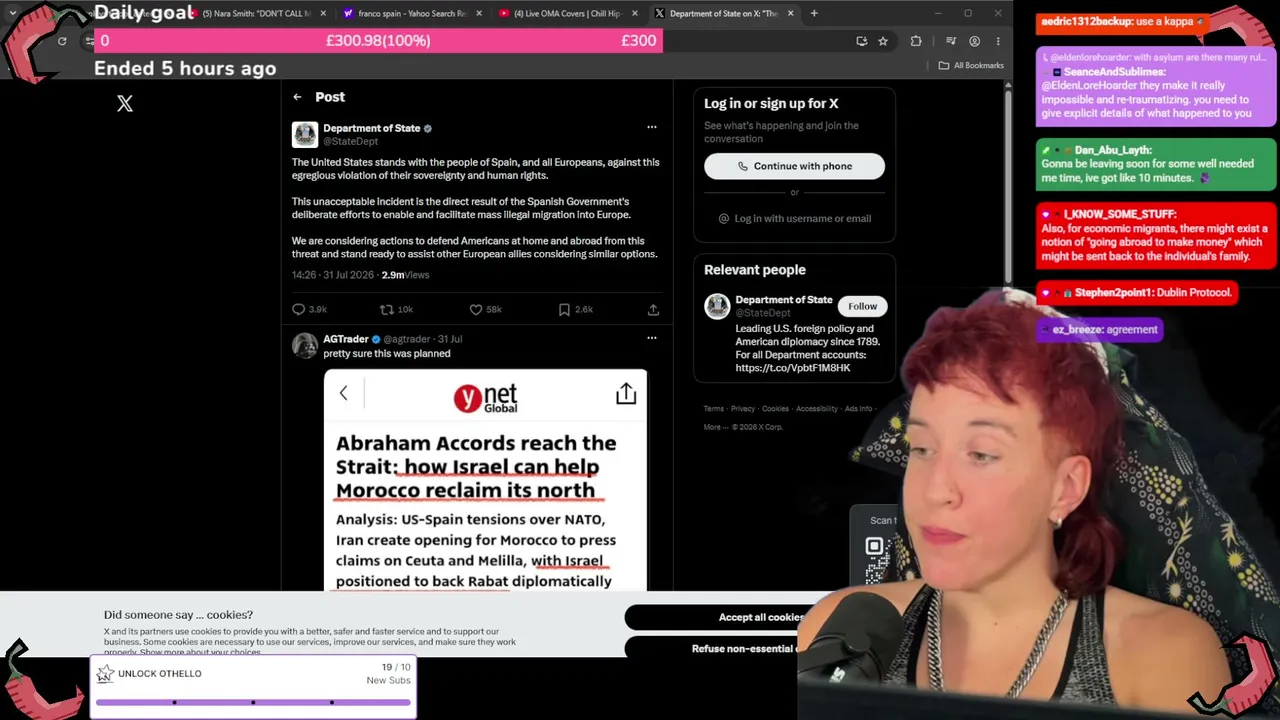Viewport: 1280px width, 720px height.
Task: Switch to the Nara Smith tab
Action: click(255, 13)
